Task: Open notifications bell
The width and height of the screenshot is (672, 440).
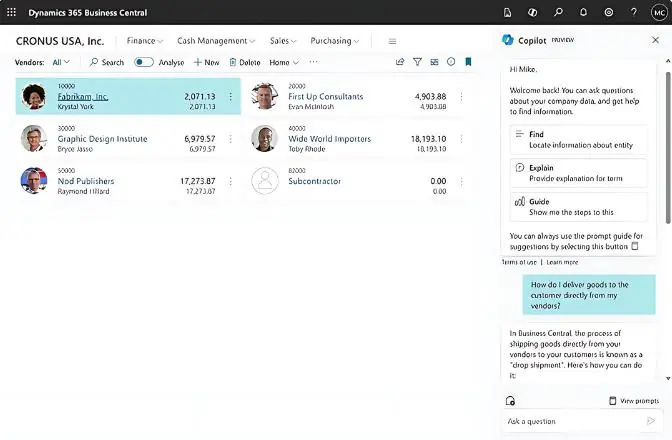Action: [583, 12]
